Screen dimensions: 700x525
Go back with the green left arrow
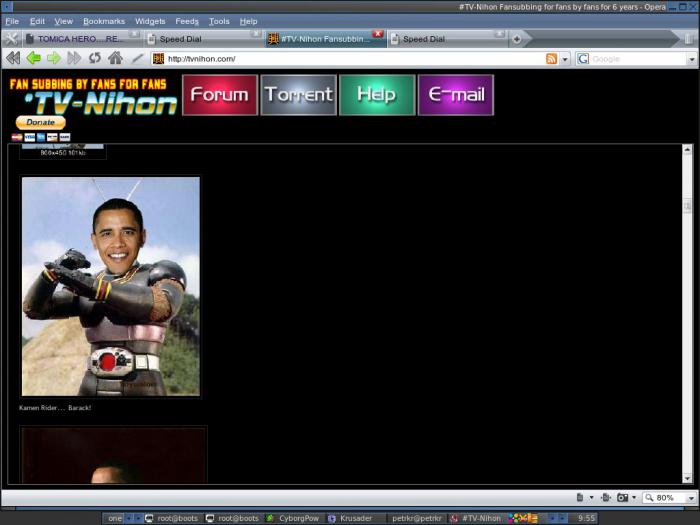pyautogui.click(x=33, y=58)
